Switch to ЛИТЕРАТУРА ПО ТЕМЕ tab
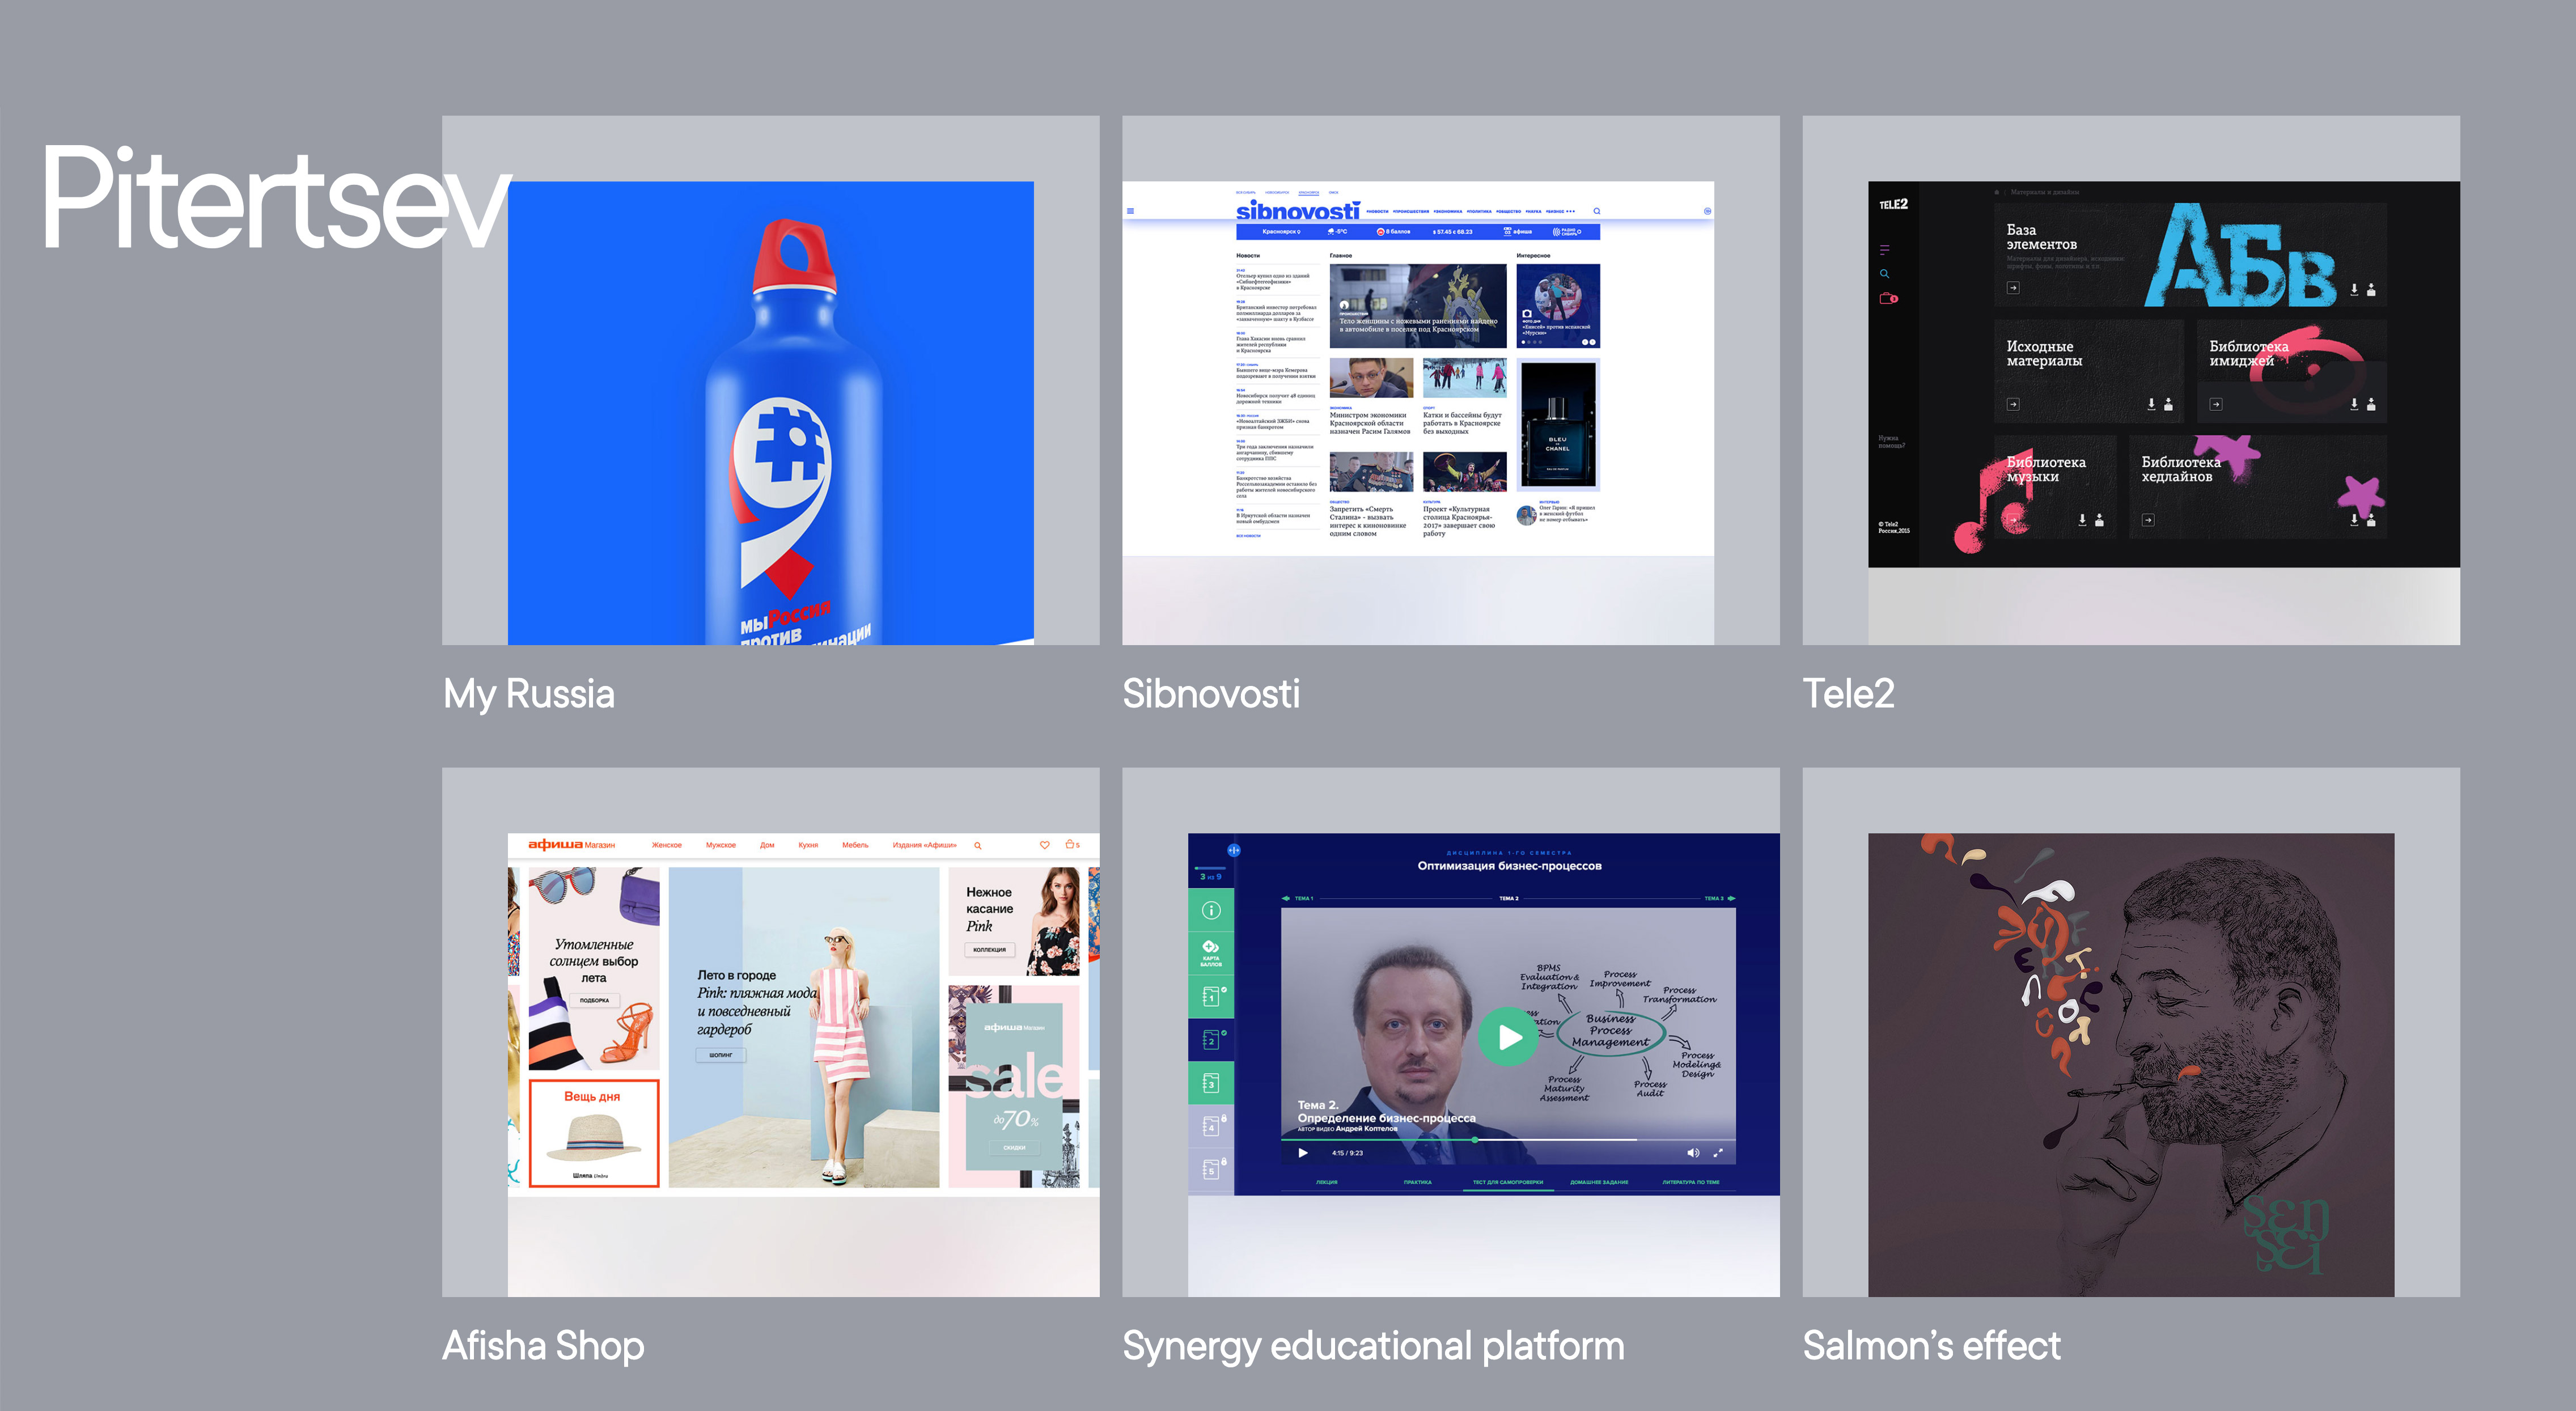The height and width of the screenshot is (1411, 2576). click(1691, 1182)
